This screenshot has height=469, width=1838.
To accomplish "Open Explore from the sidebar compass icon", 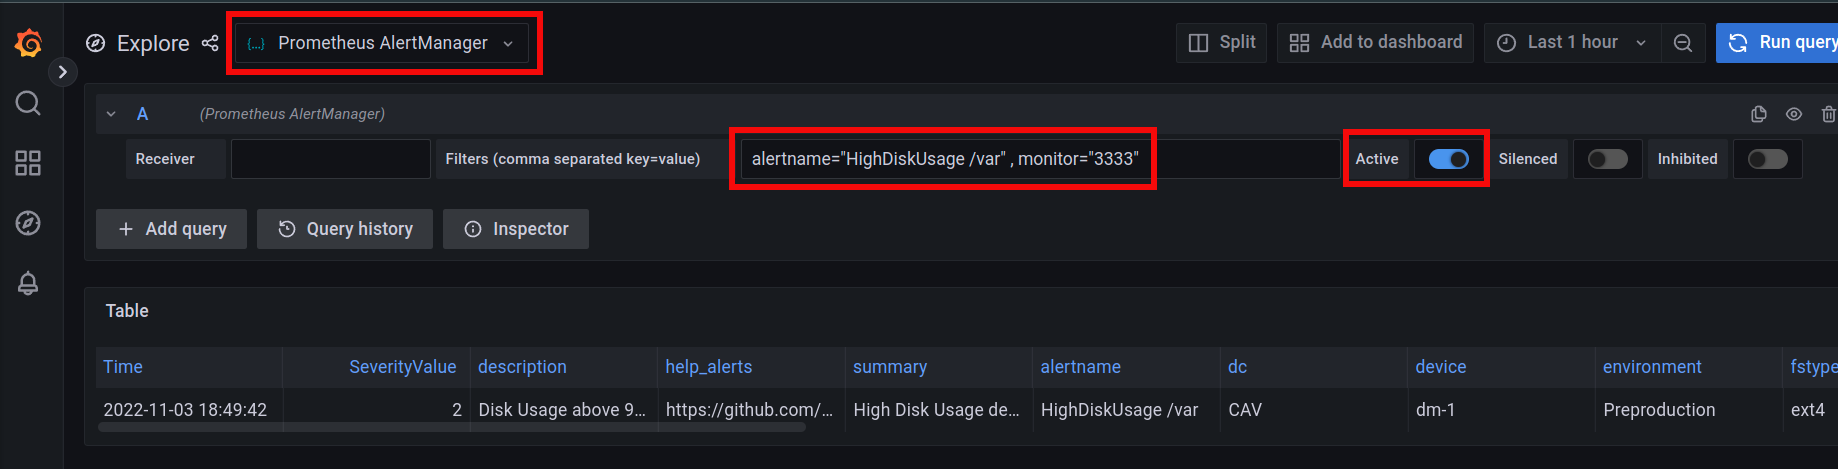I will tap(28, 223).
